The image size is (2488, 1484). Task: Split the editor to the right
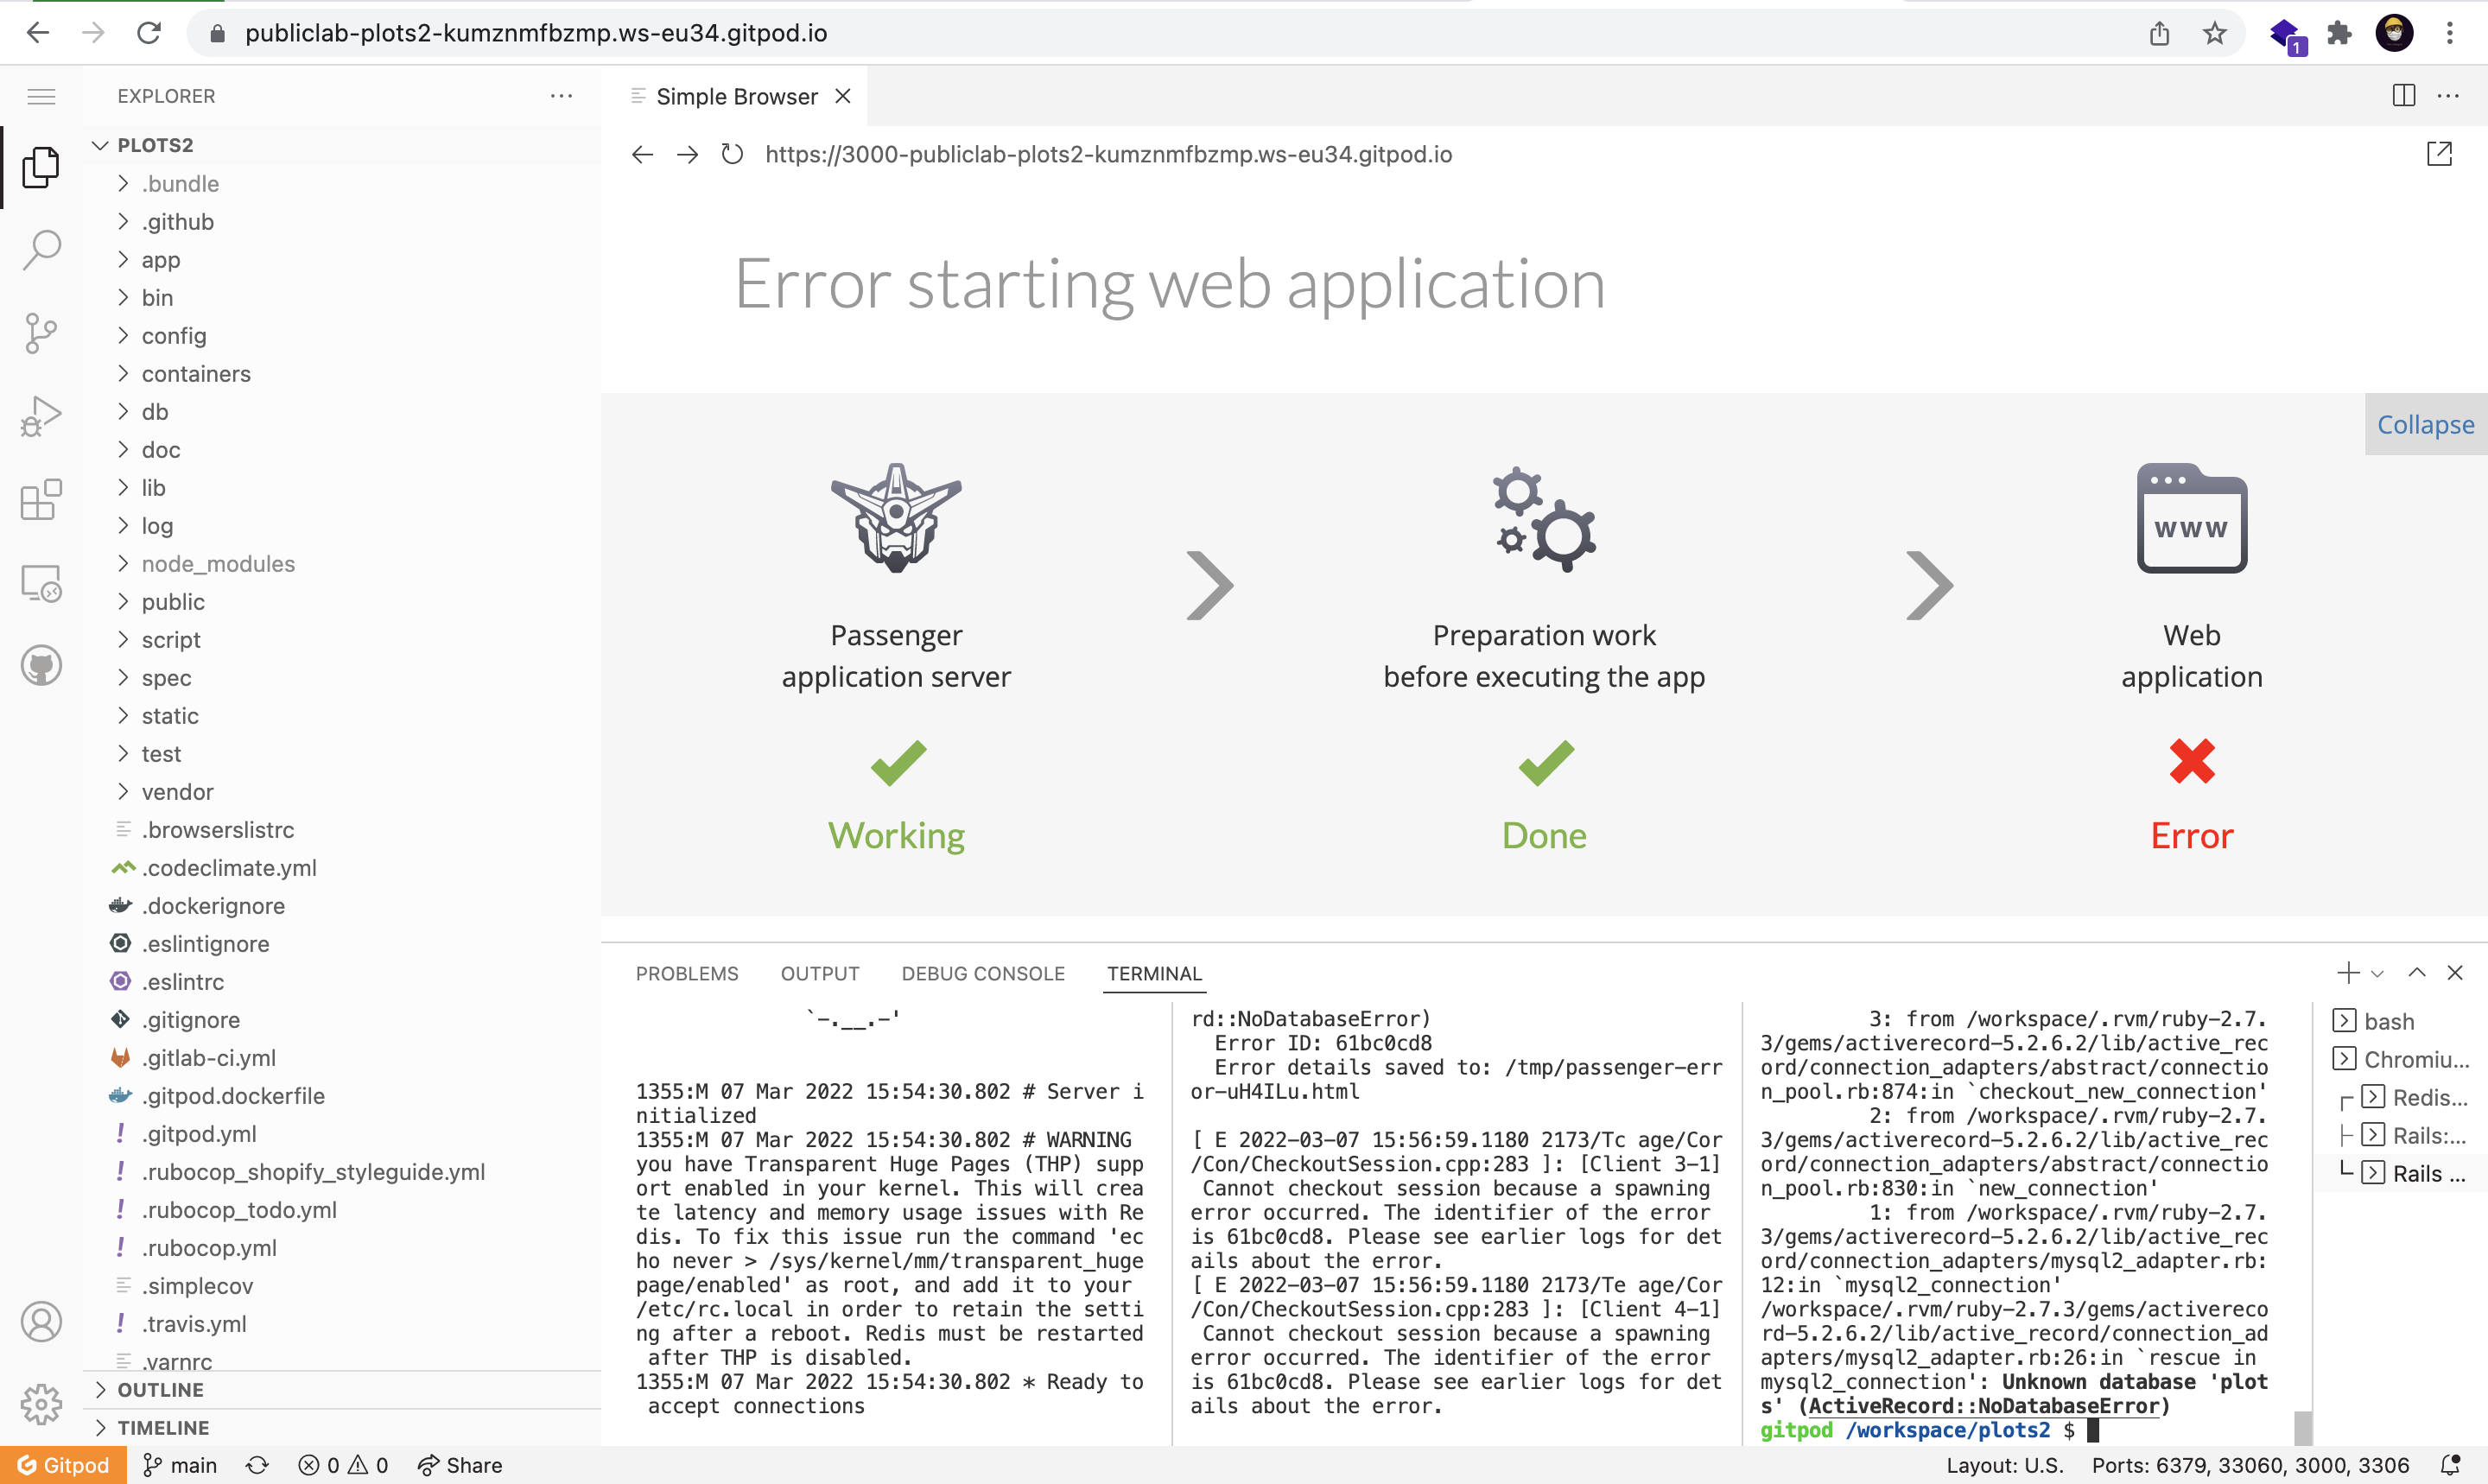click(x=2403, y=96)
